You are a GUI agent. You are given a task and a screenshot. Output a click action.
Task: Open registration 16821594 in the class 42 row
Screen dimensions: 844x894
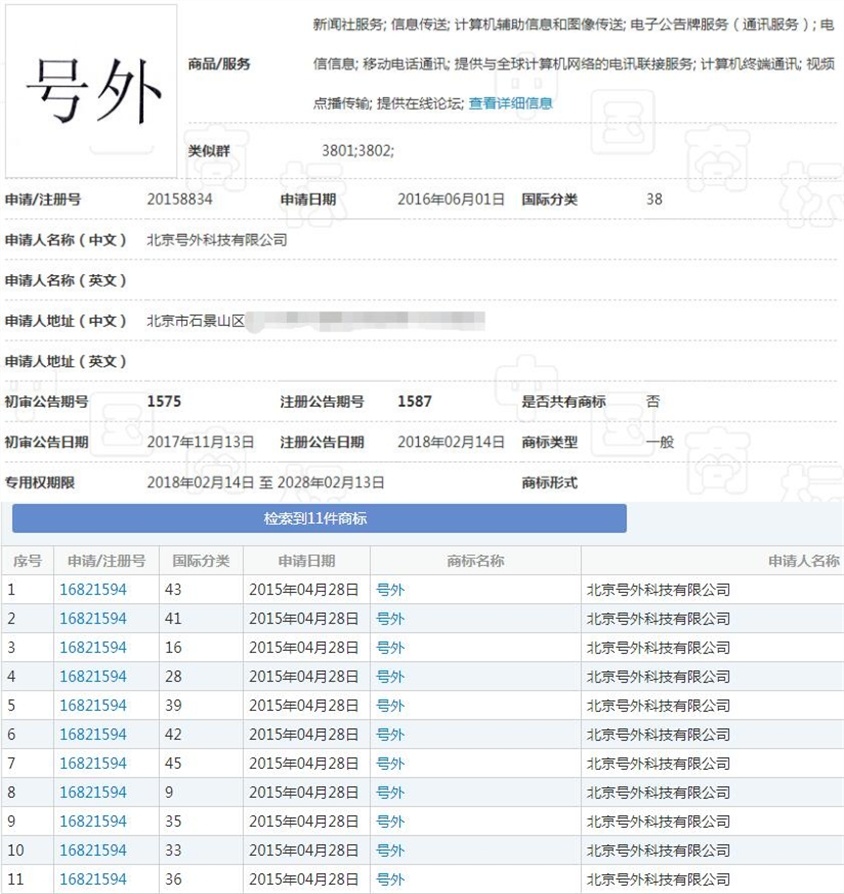click(92, 734)
